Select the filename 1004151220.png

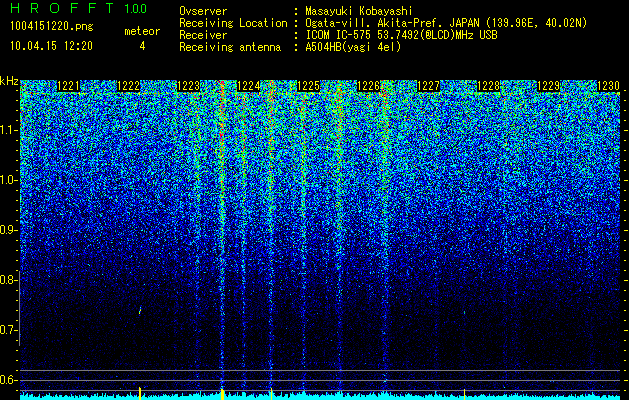pyautogui.click(x=52, y=27)
